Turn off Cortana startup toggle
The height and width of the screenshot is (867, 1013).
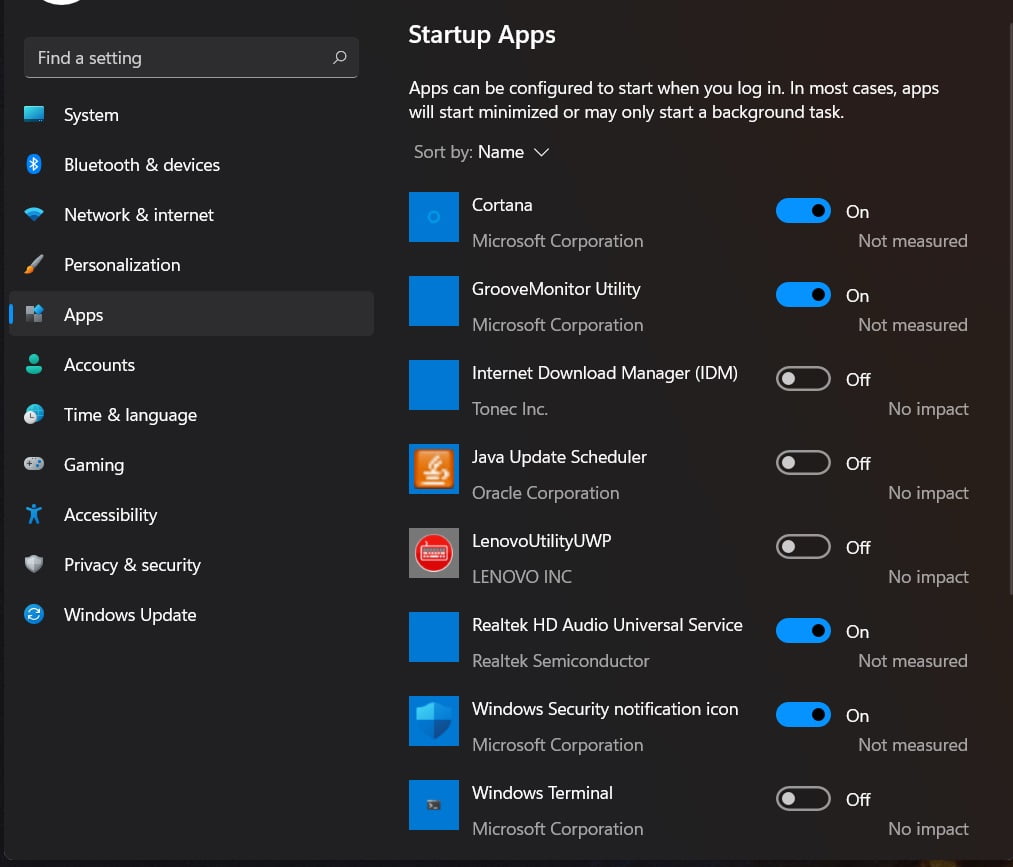coord(803,211)
